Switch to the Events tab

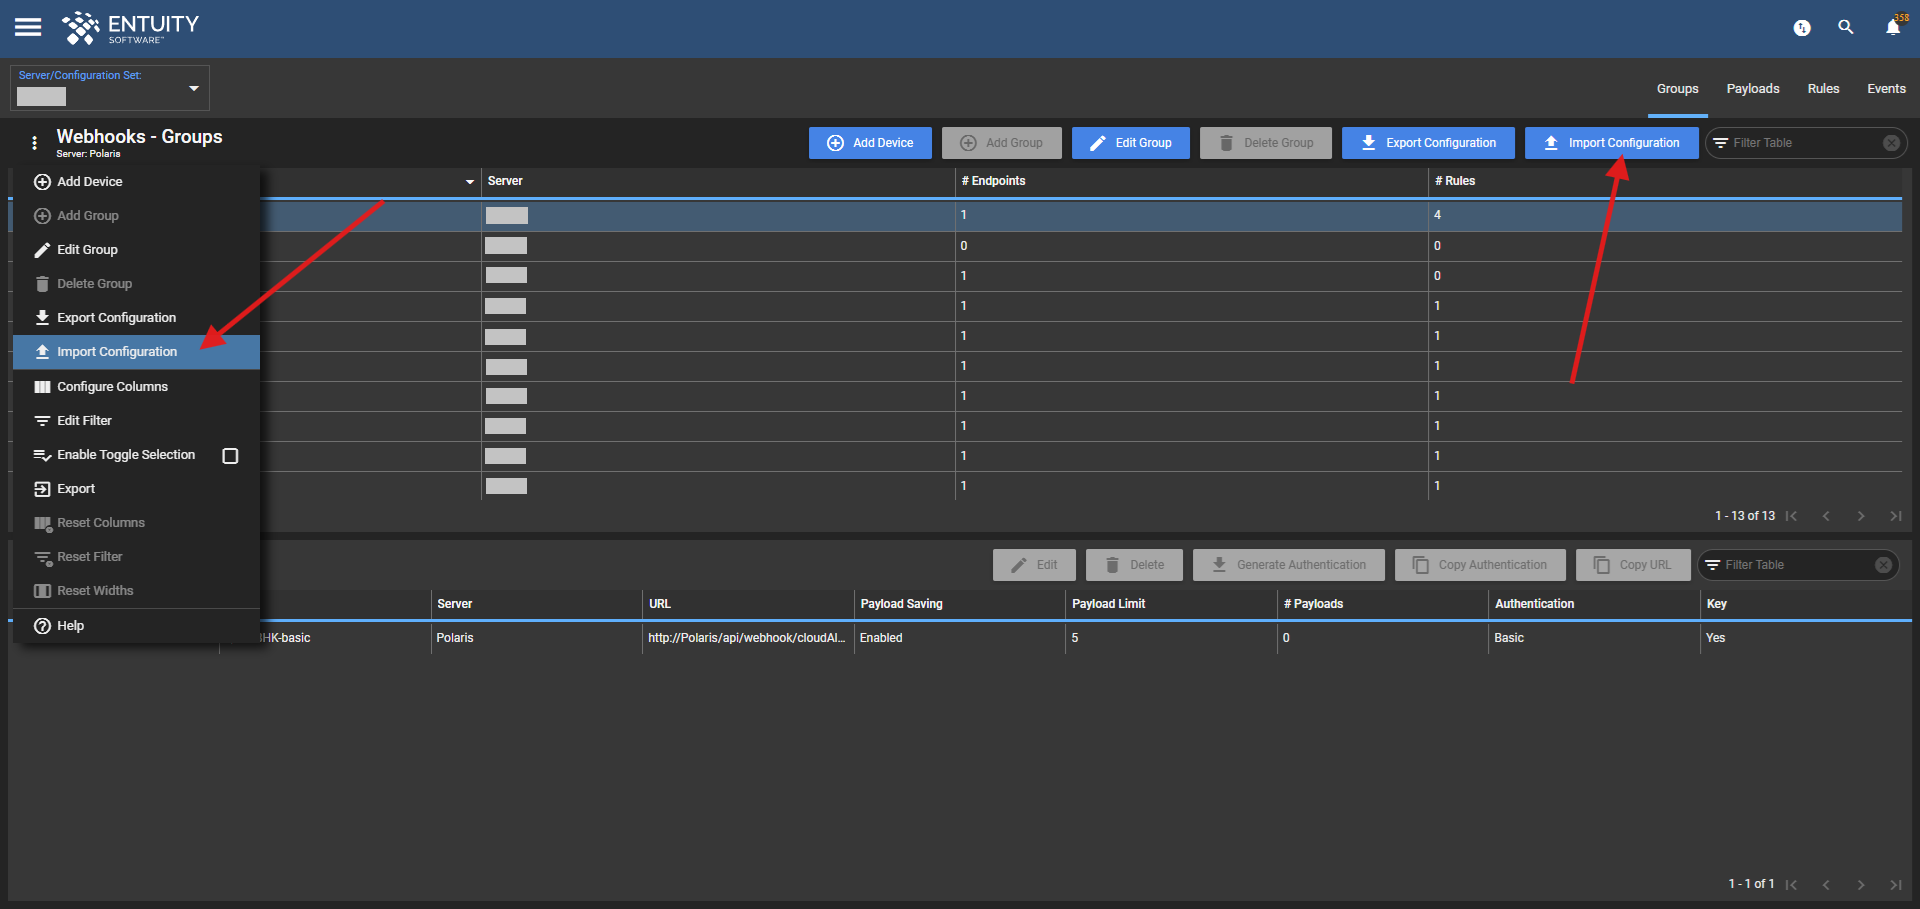click(x=1886, y=89)
